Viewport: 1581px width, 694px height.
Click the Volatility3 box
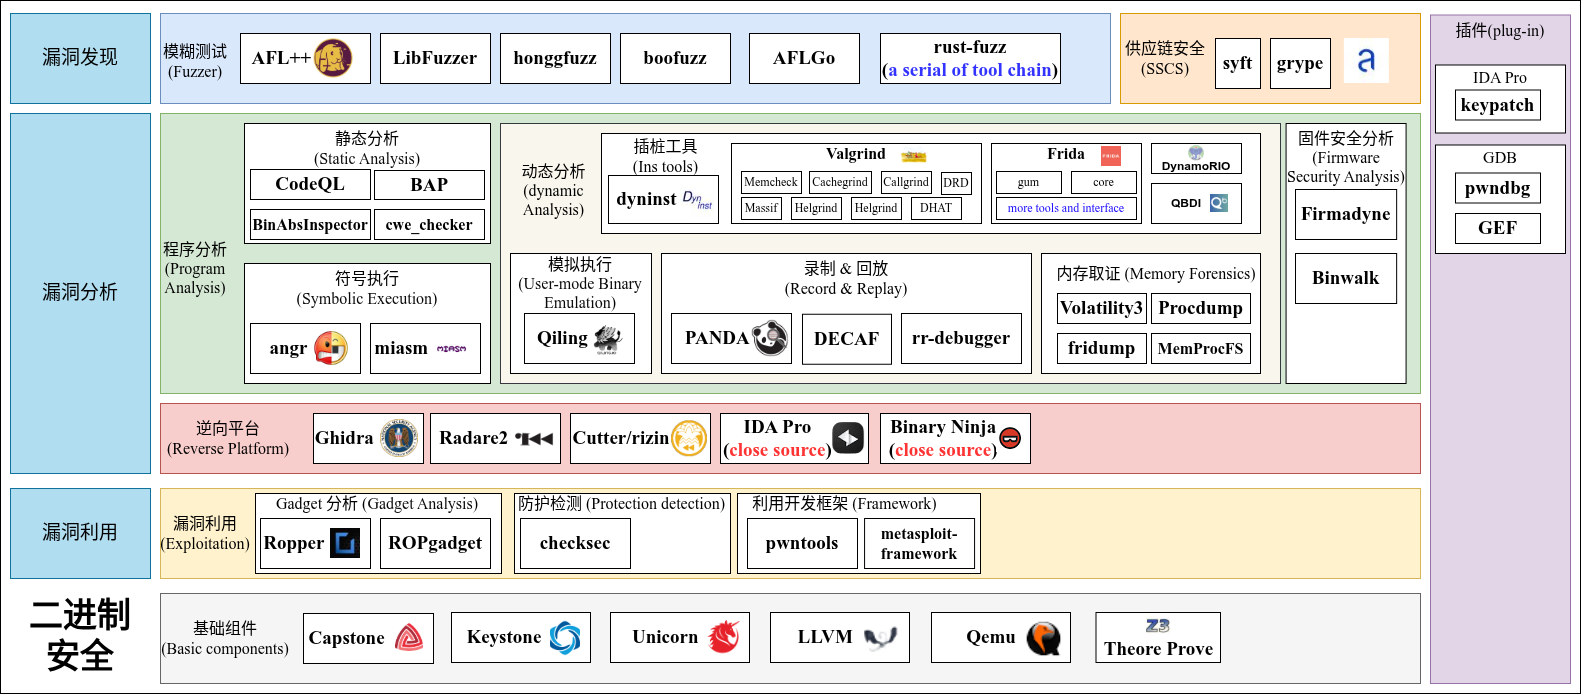[1101, 308]
